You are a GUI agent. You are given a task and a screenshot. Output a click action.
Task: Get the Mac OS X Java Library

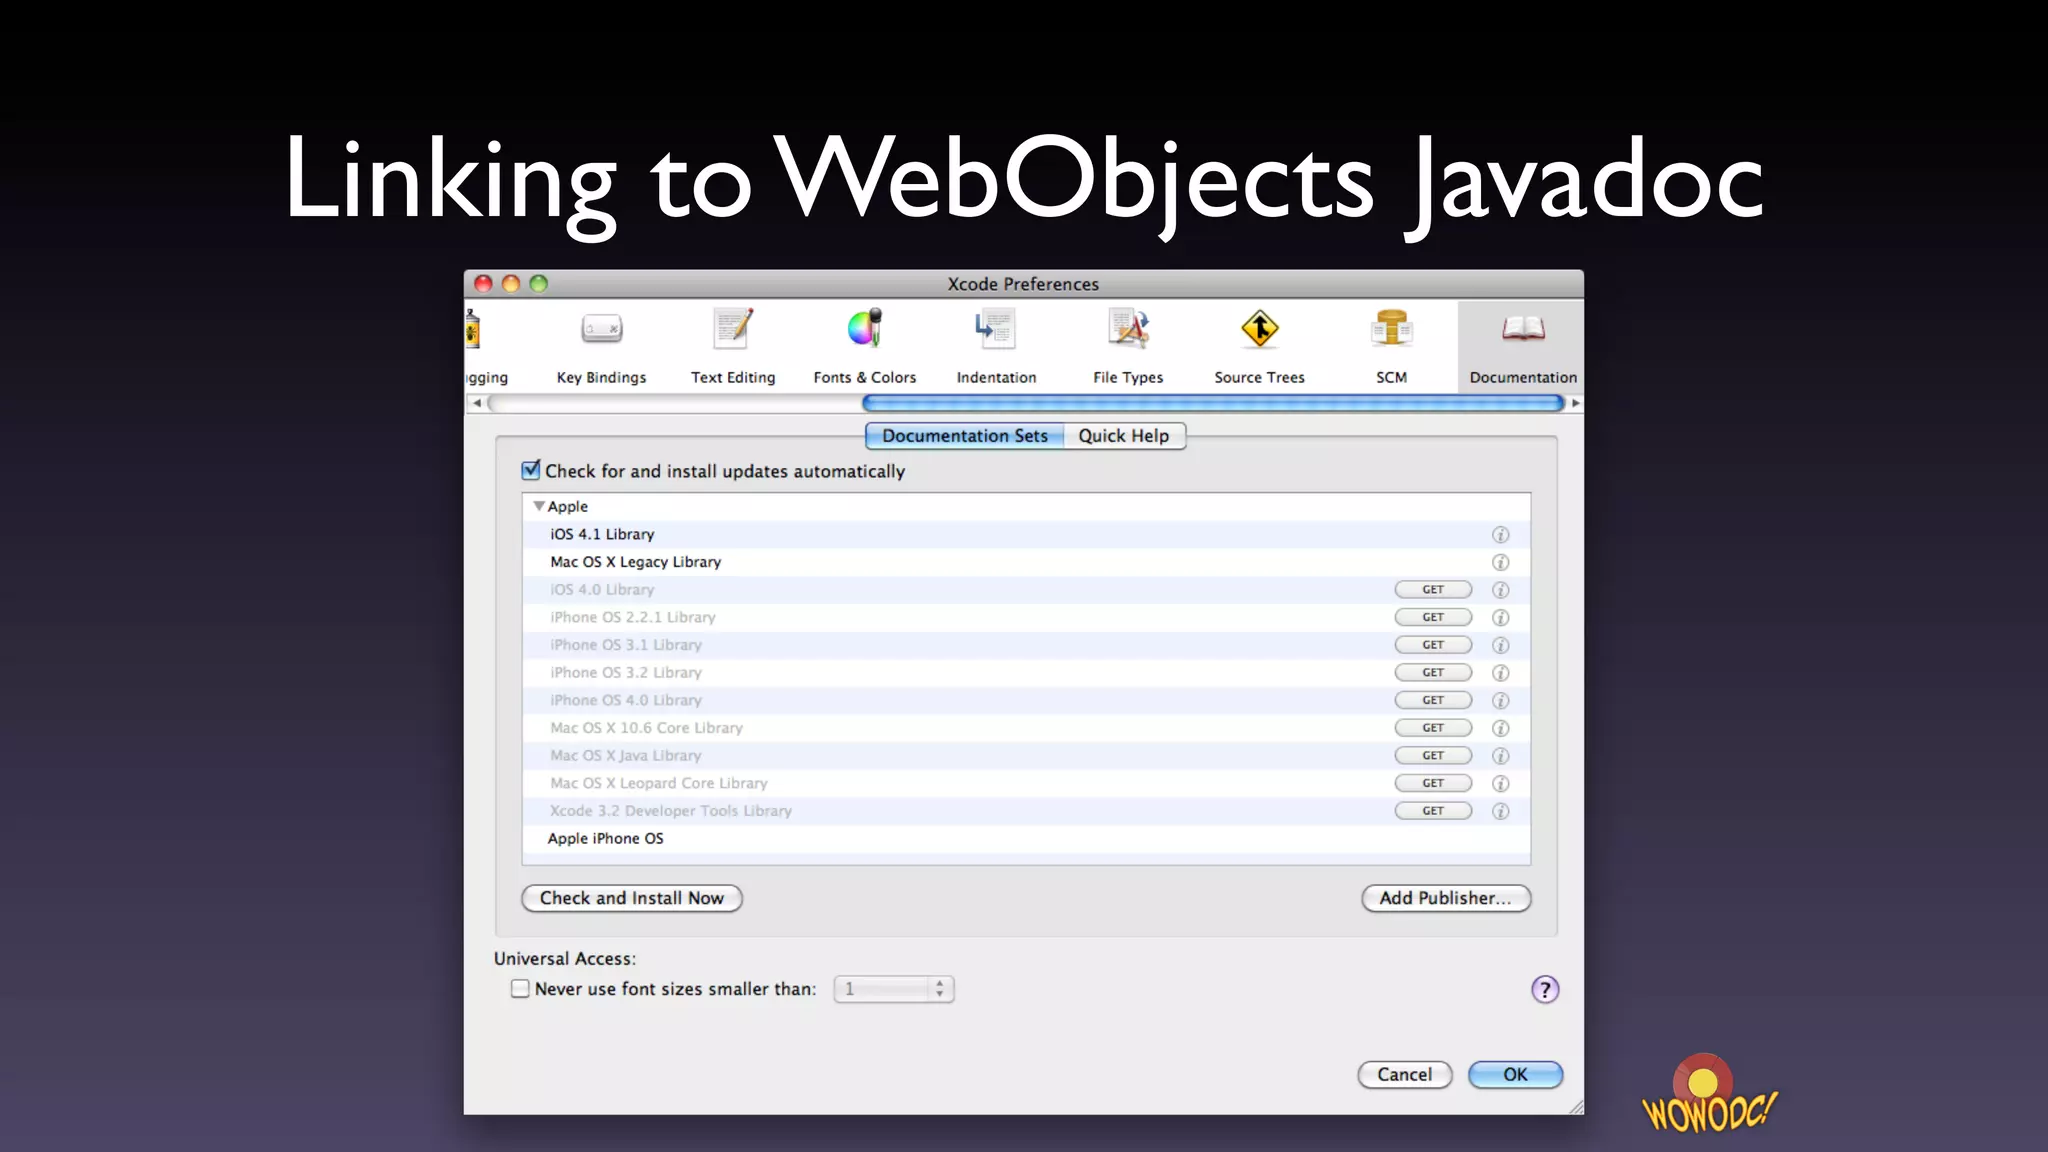1432,756
